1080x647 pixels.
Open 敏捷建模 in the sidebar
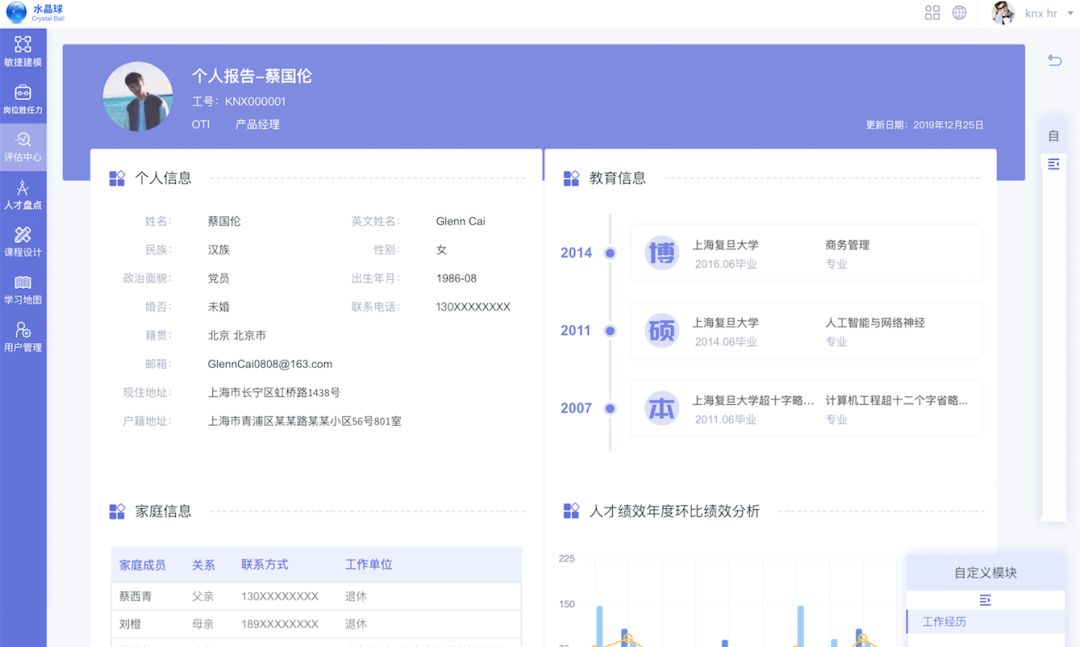22,50
